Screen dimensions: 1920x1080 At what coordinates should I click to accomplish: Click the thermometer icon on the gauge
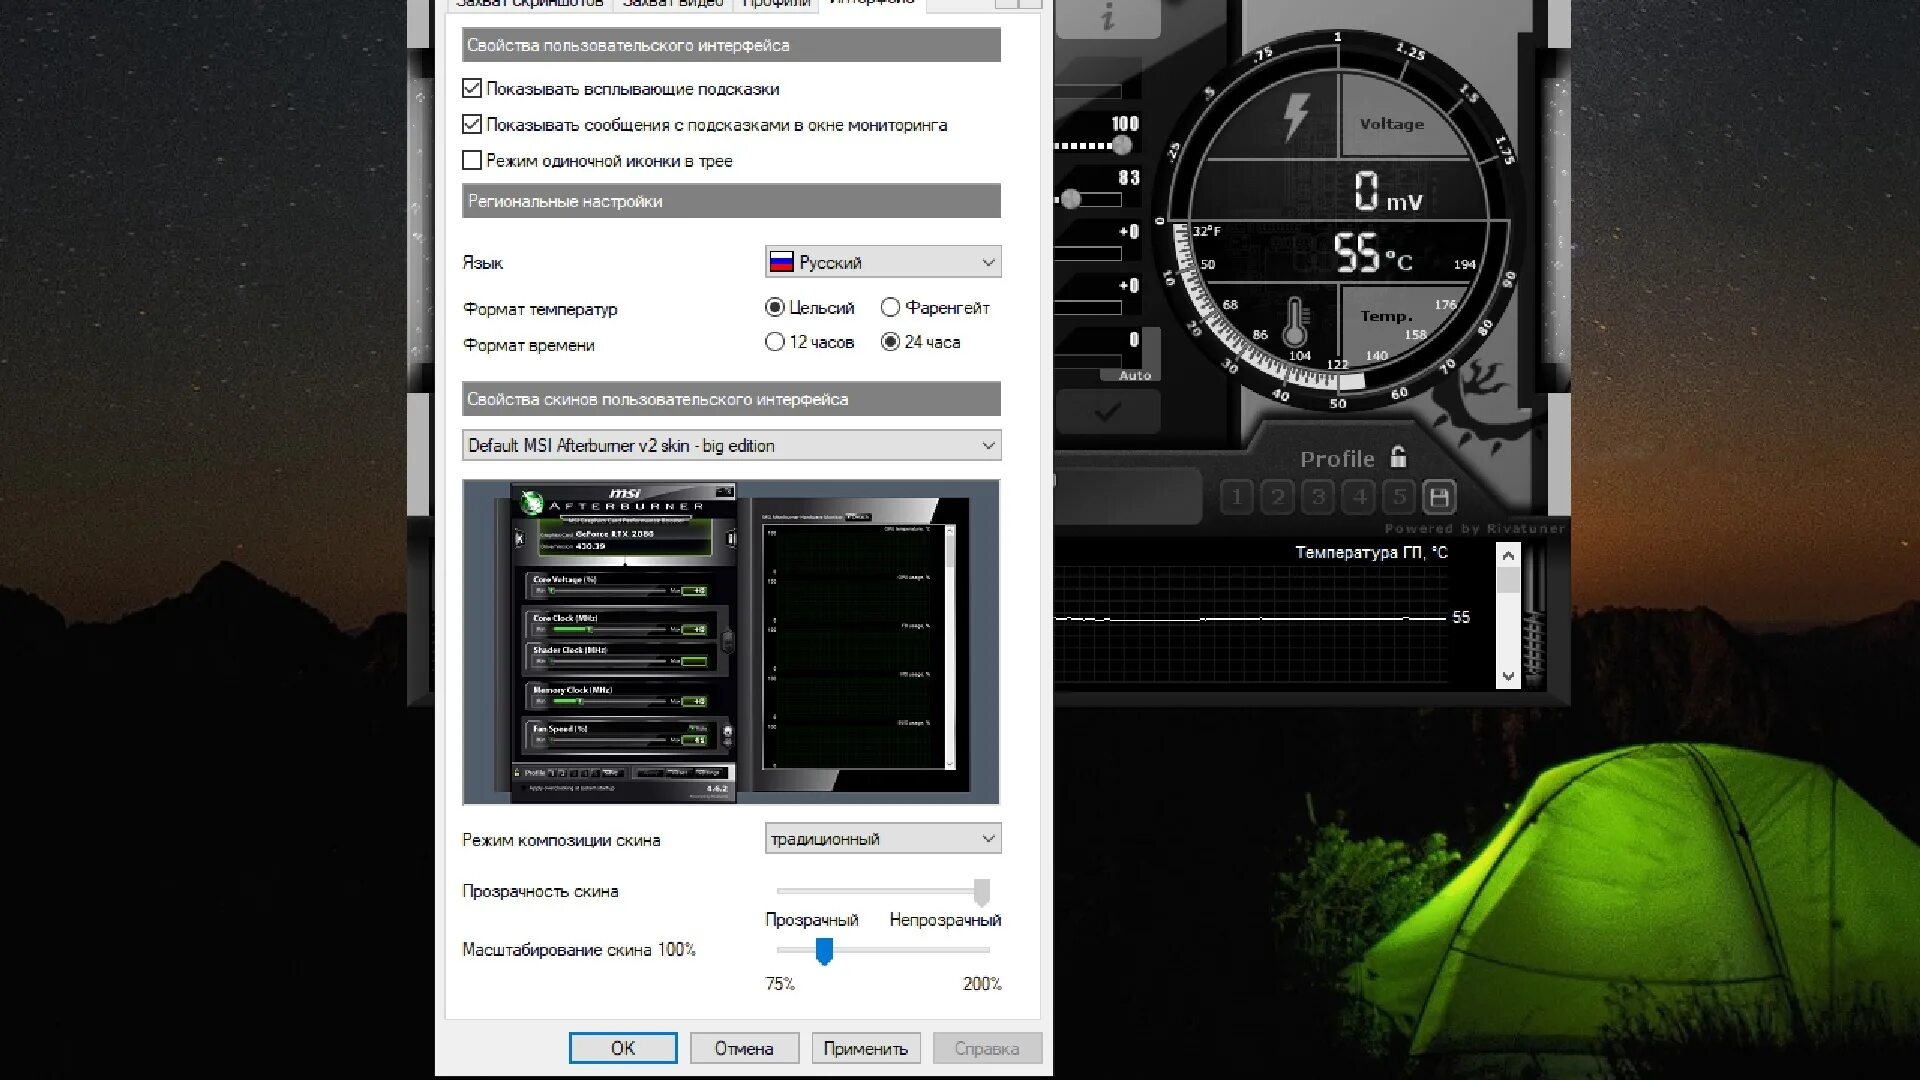click(x=1295, y=322)
